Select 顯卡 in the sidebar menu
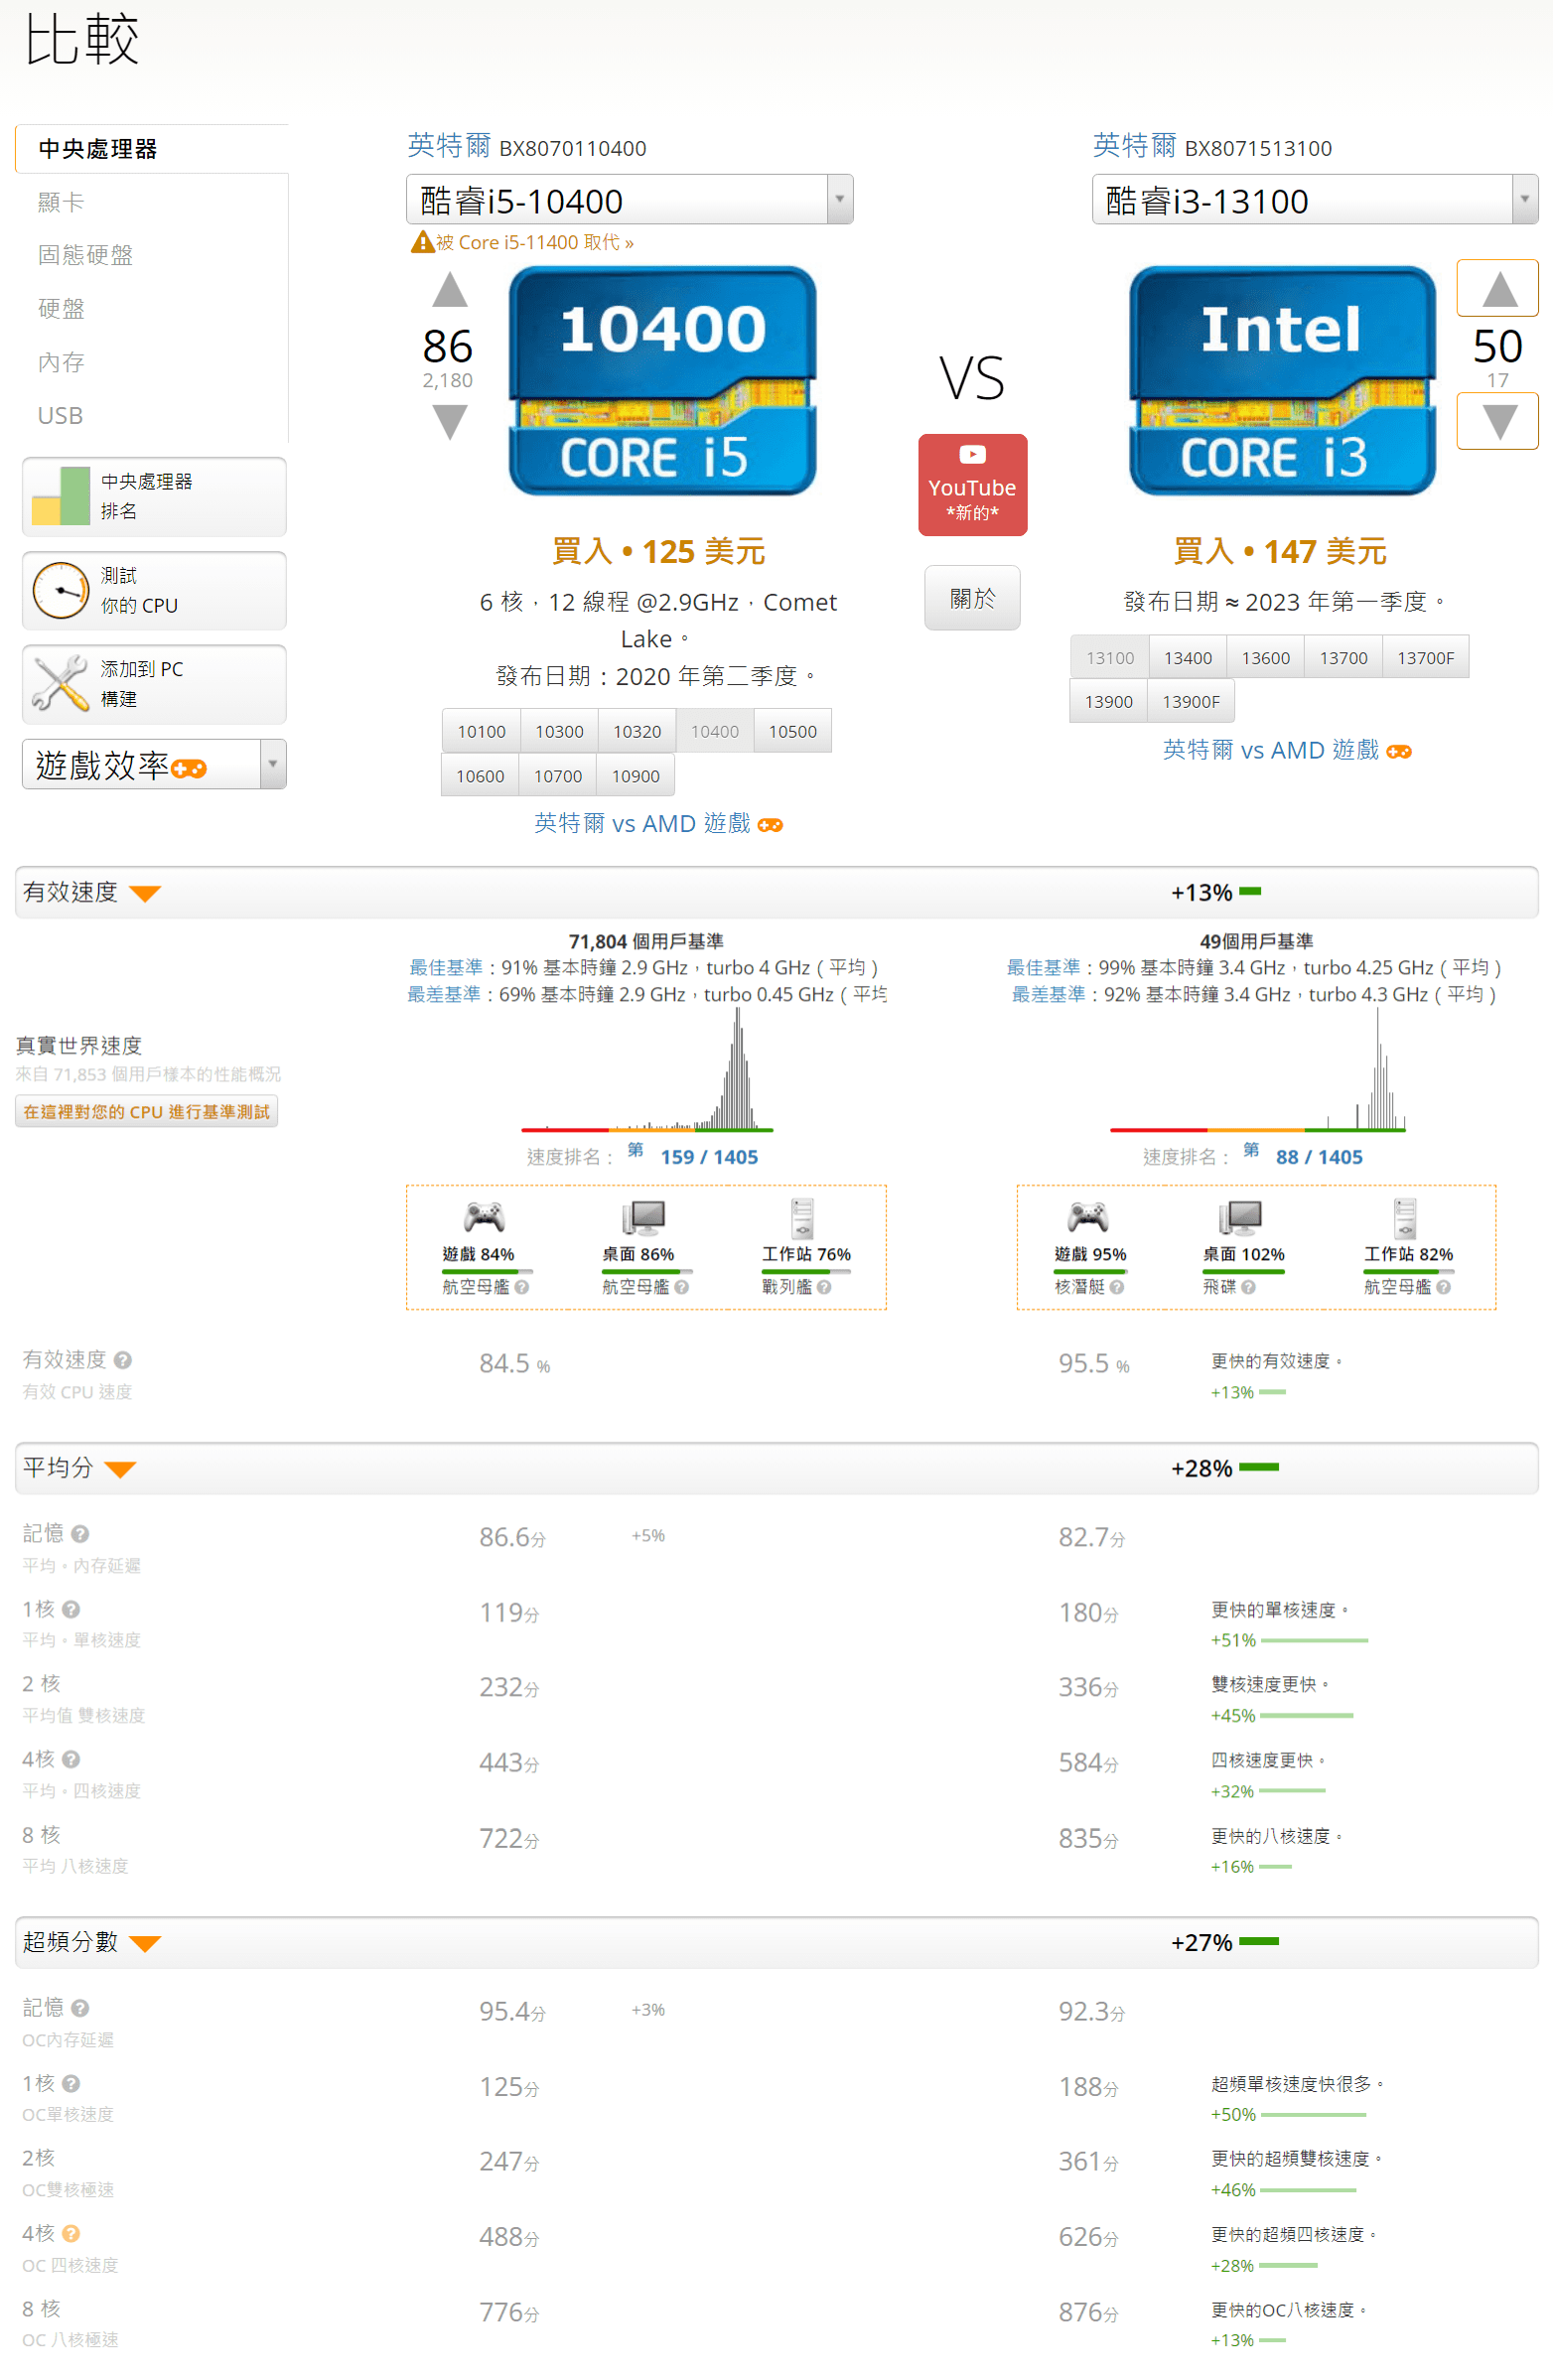 tap(61, 202)
